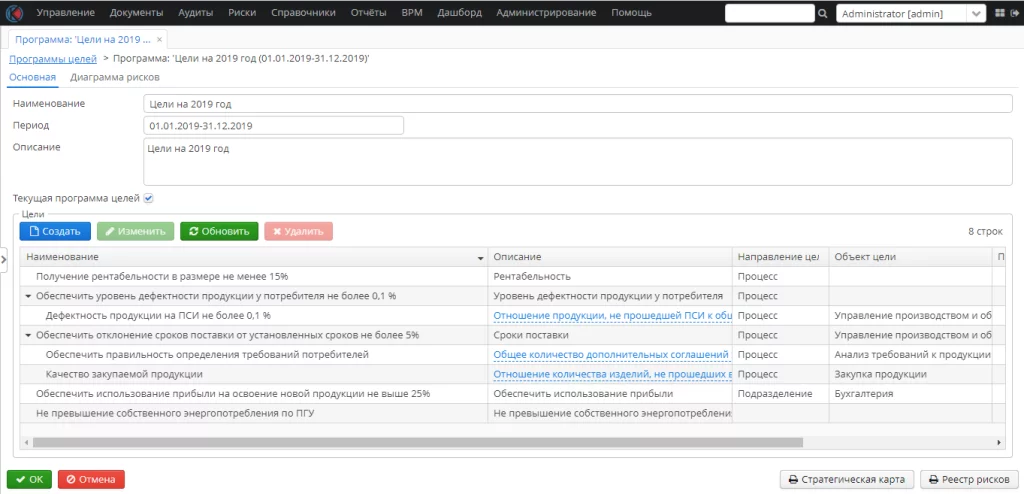
Task: Toggle the Текущая программа целей checkbox
Action: coord(148,198)
